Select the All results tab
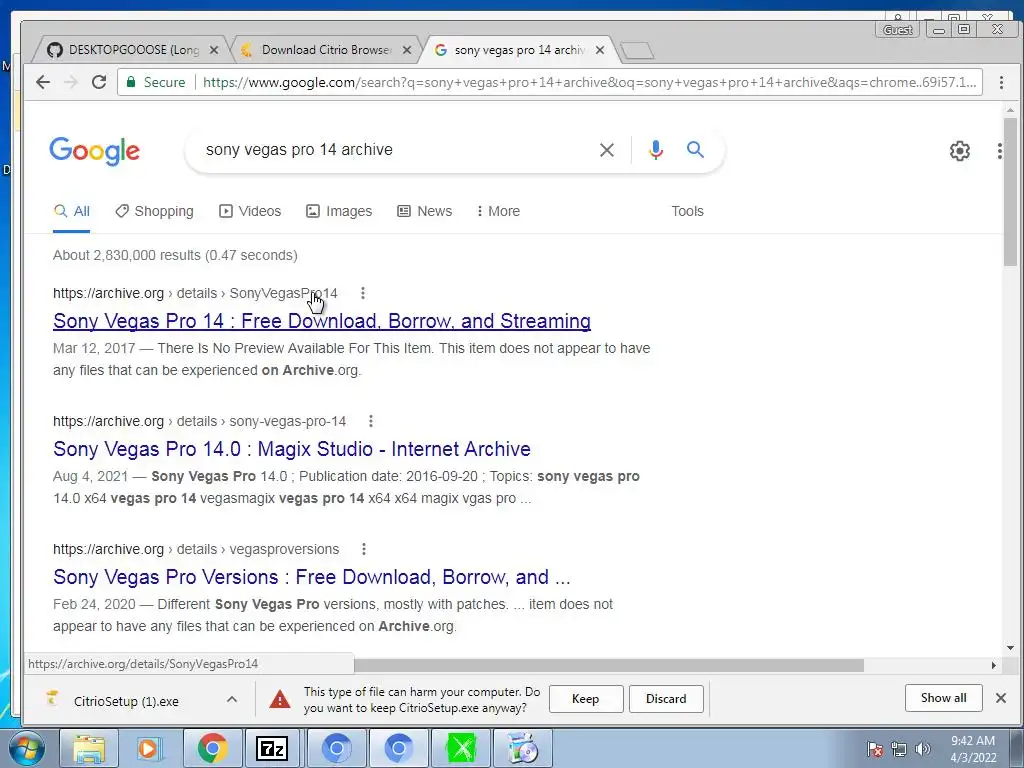 (72, 211)
